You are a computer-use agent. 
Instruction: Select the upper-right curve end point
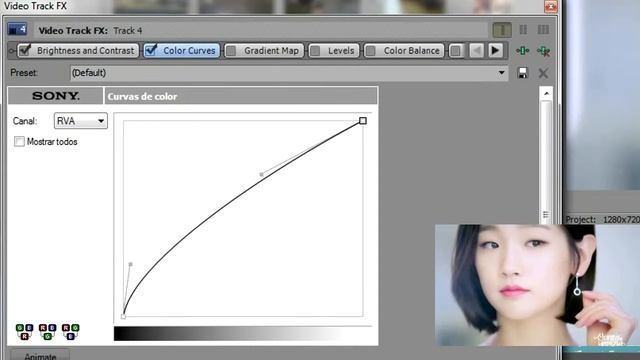(x=363, y=120)
